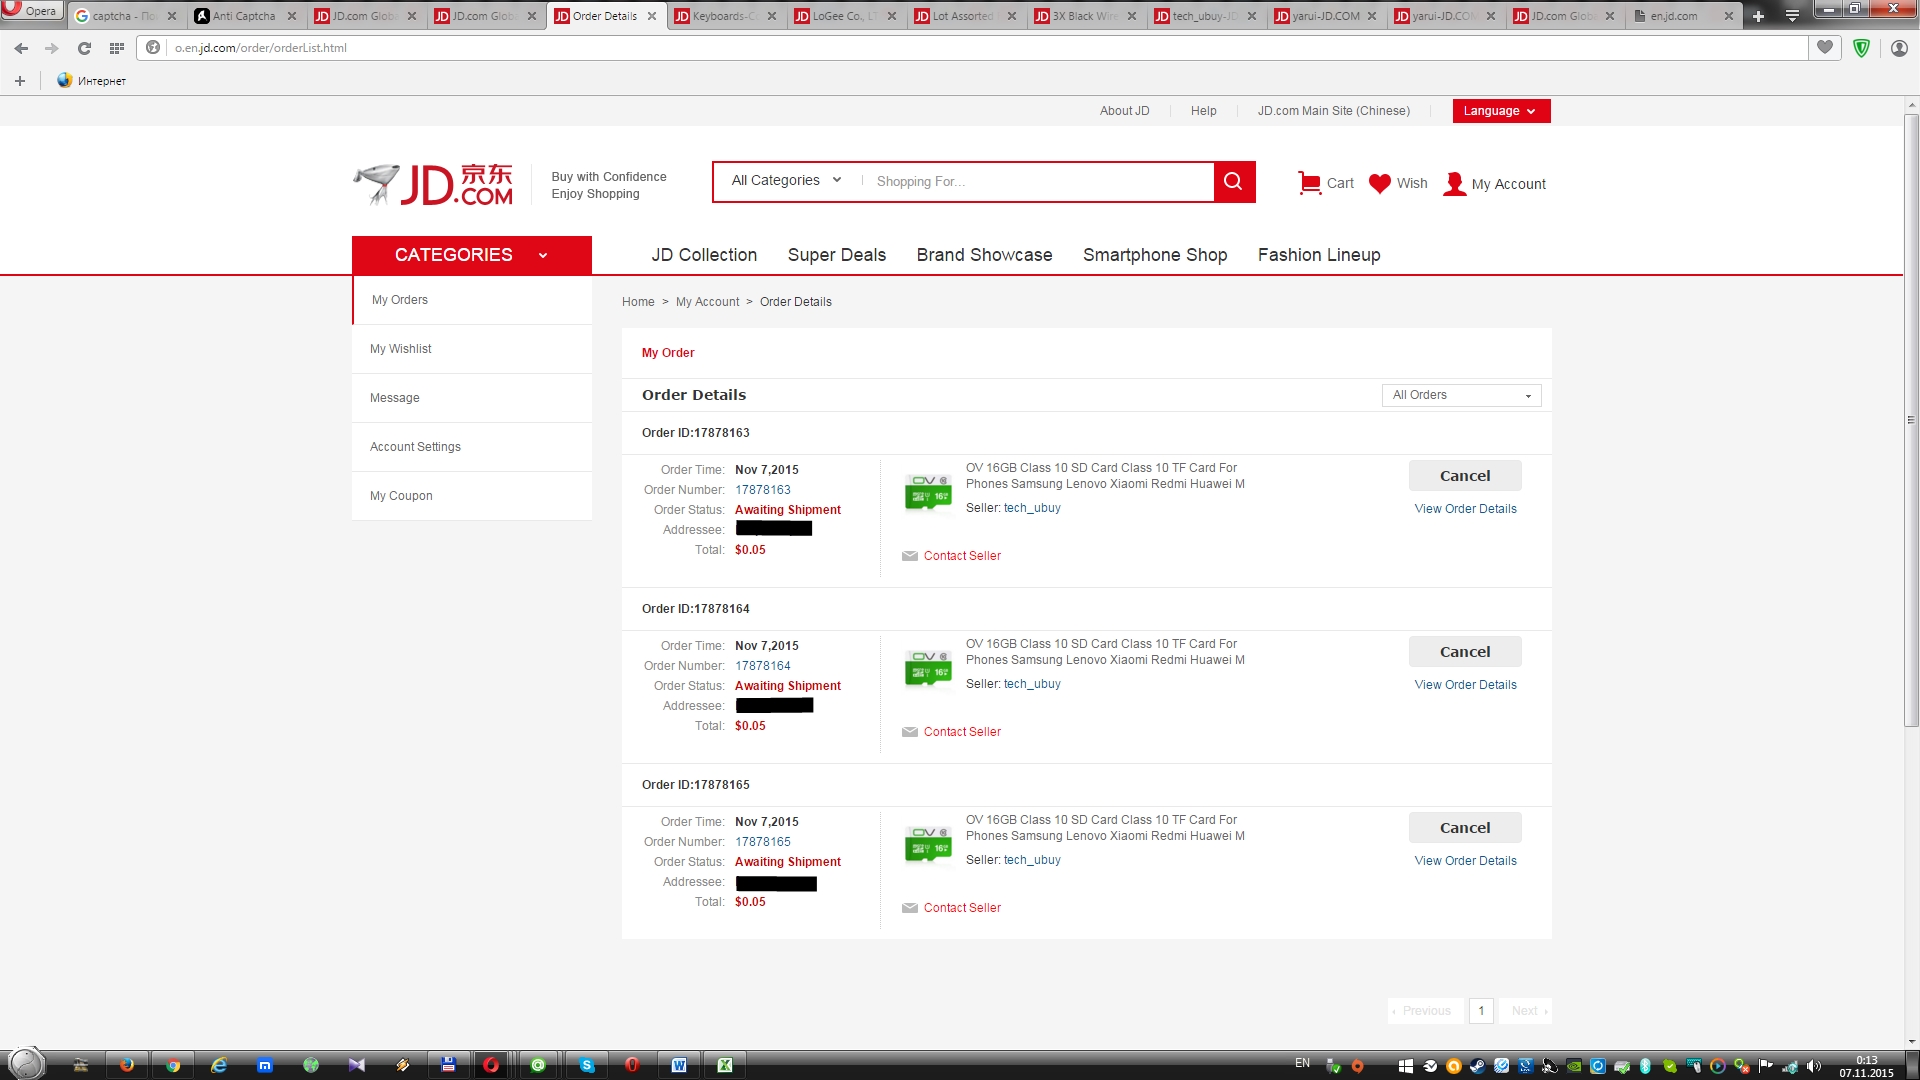The height and width of the screenshot is (1080, 1920).
Task: Click Help link in top bar
Action: pos(1203,111)
